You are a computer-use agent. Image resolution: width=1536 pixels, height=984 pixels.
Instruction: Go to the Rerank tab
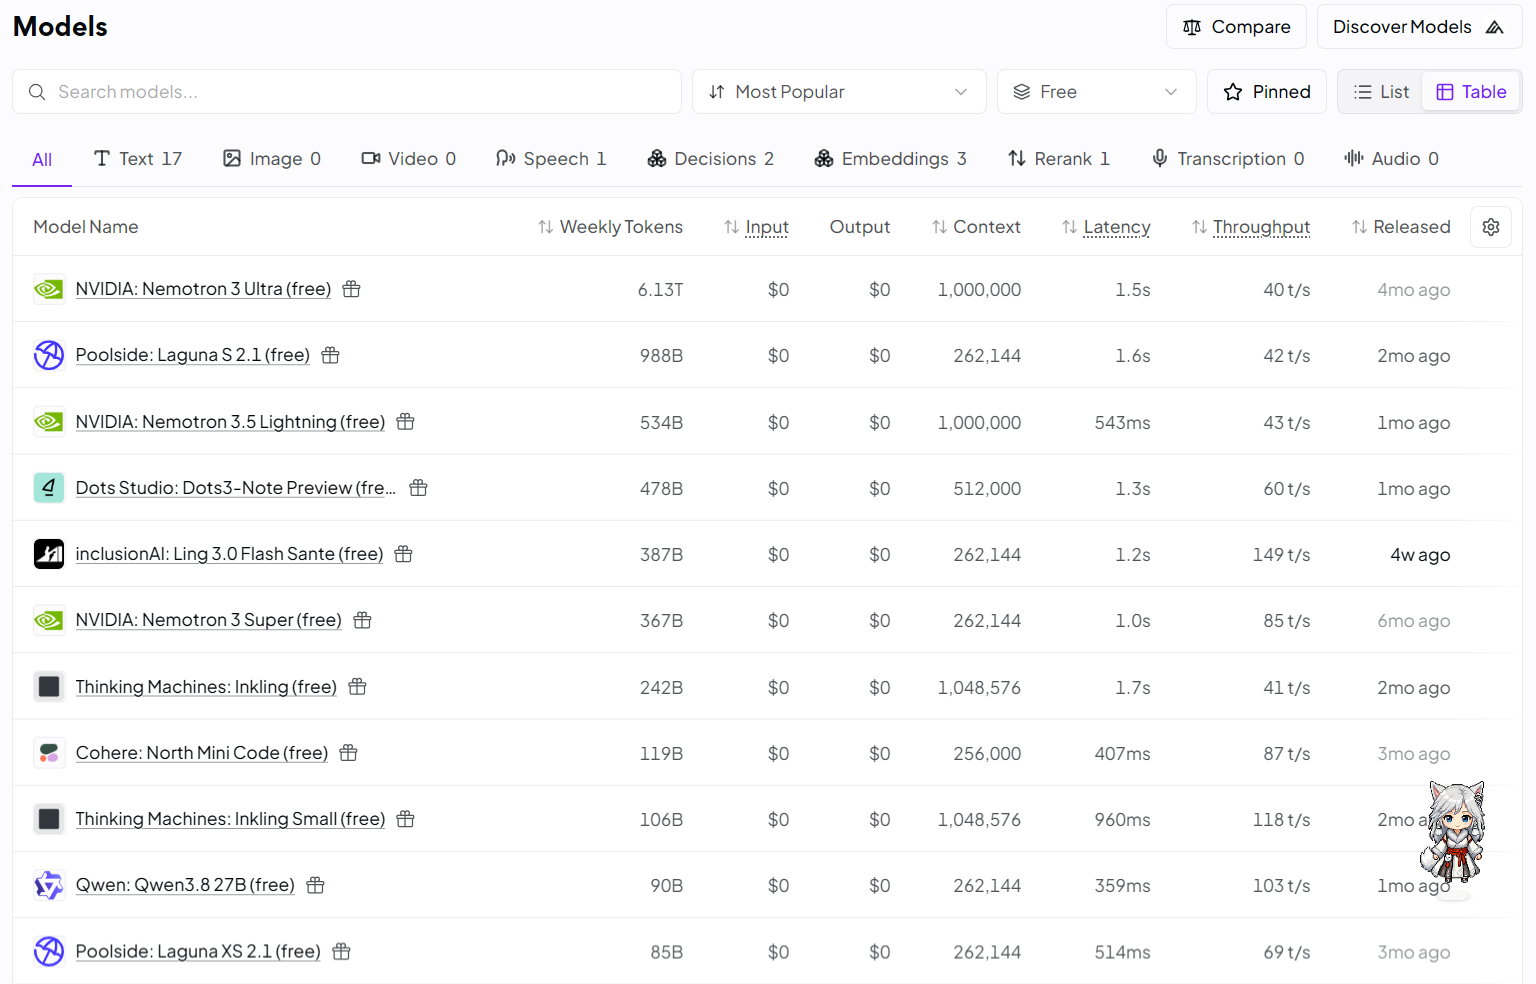pyautogui.click(x=1059, y=159)
